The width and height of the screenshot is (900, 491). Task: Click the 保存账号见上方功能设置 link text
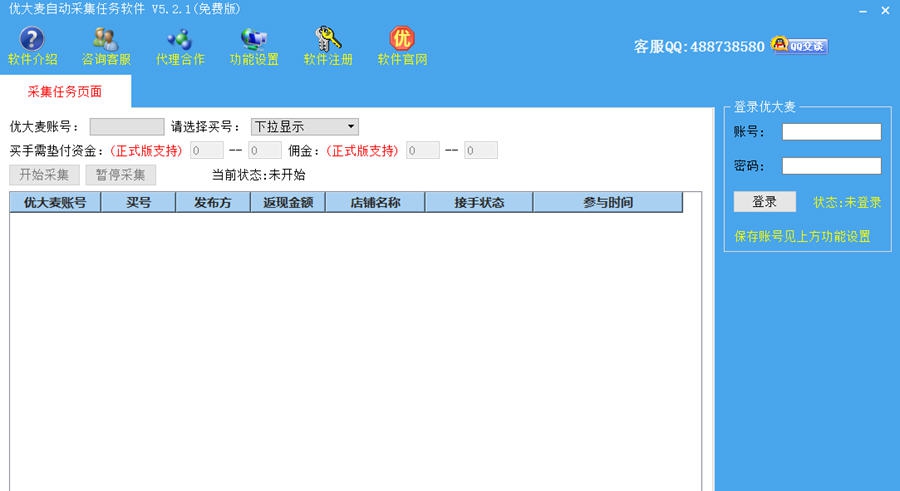coord(802,236)
